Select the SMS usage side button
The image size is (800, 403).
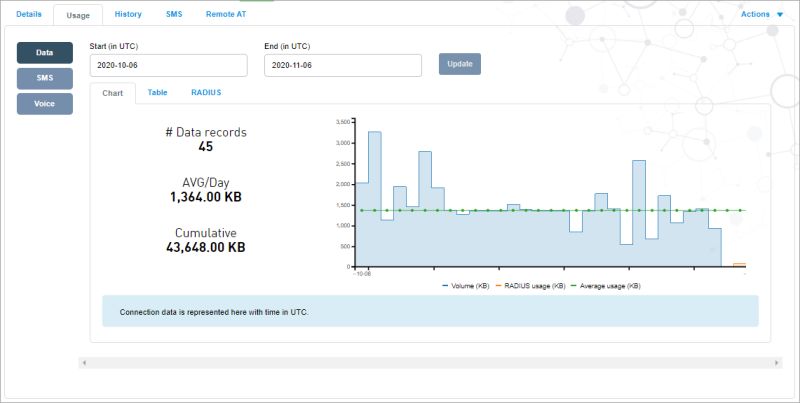(x=45, y=78)
